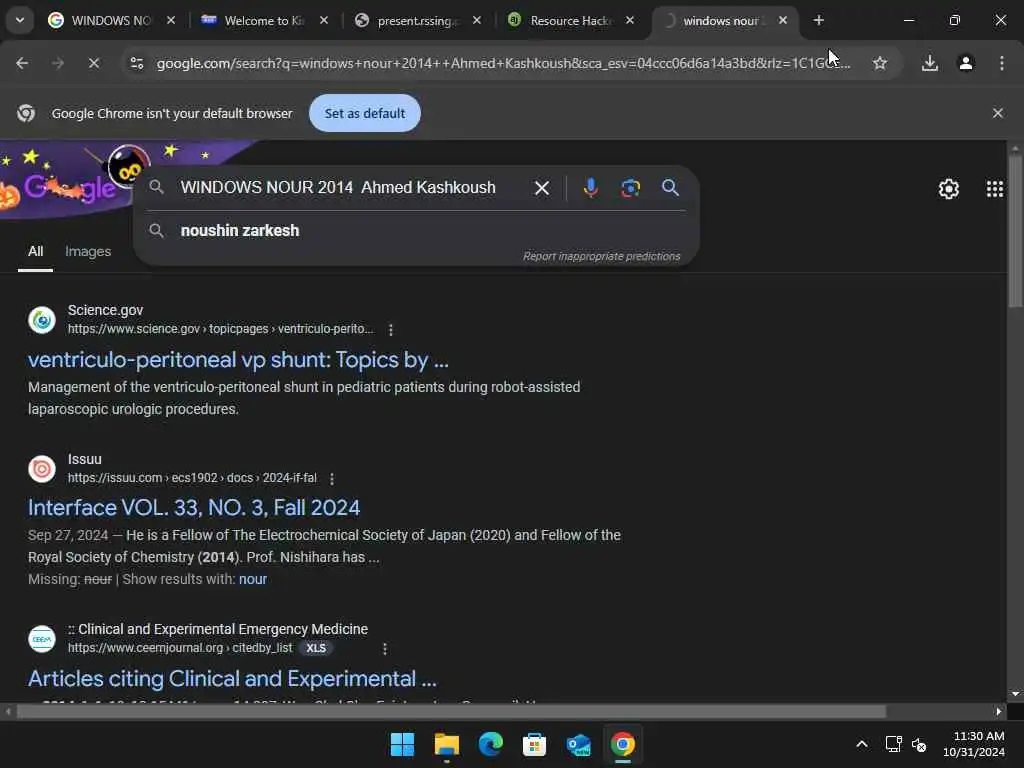
Task: Open the Chrome three-dot menu
Action: (1001, 63)
